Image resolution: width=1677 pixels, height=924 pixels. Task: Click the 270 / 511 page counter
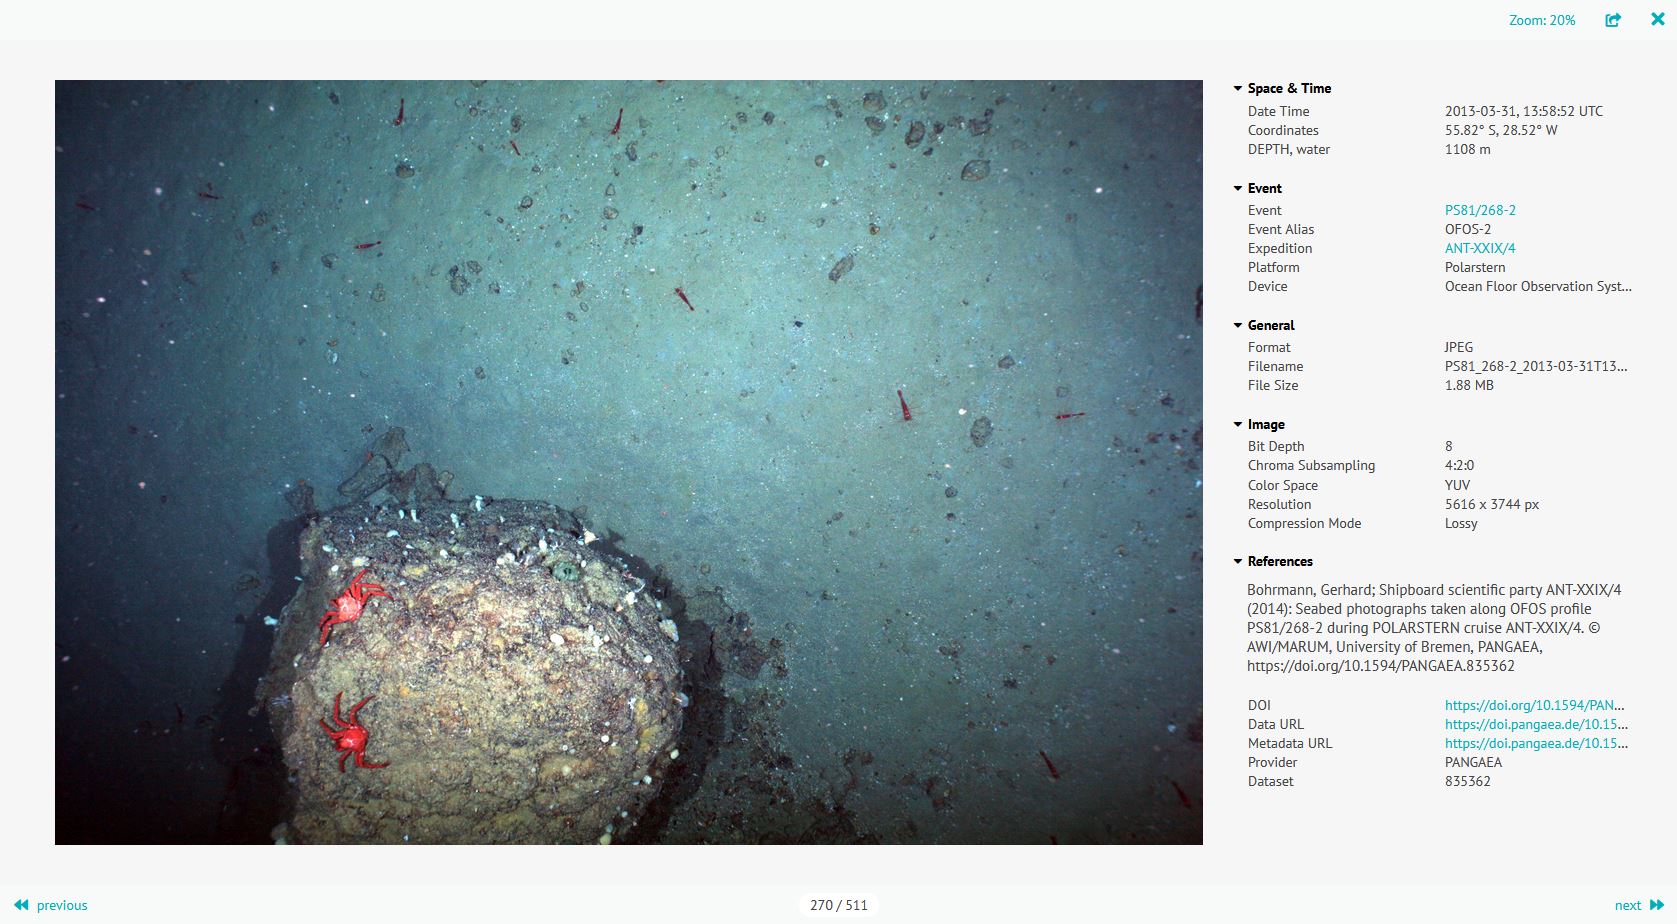click(838, 904)
